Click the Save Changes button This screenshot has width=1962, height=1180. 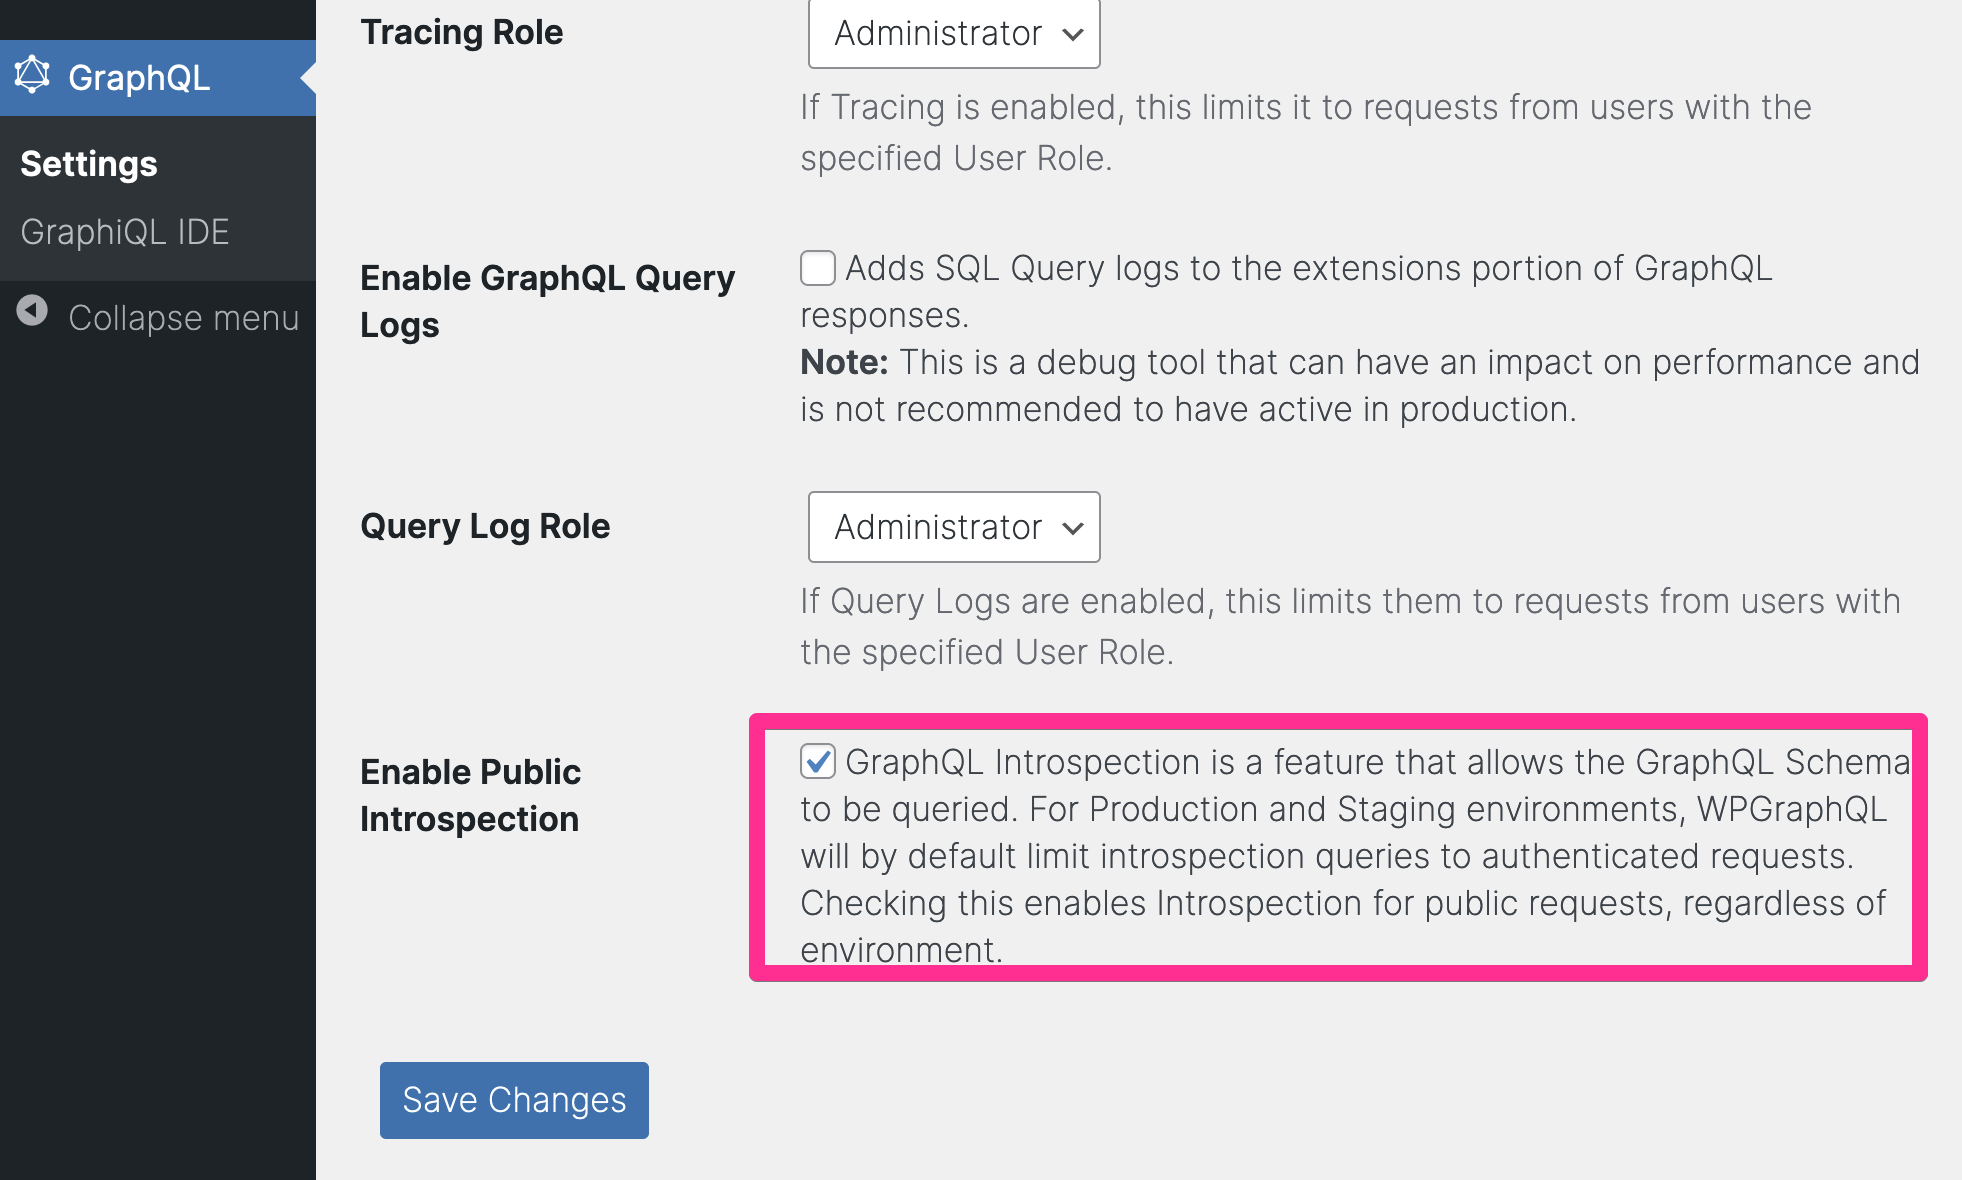(514, 1100)
